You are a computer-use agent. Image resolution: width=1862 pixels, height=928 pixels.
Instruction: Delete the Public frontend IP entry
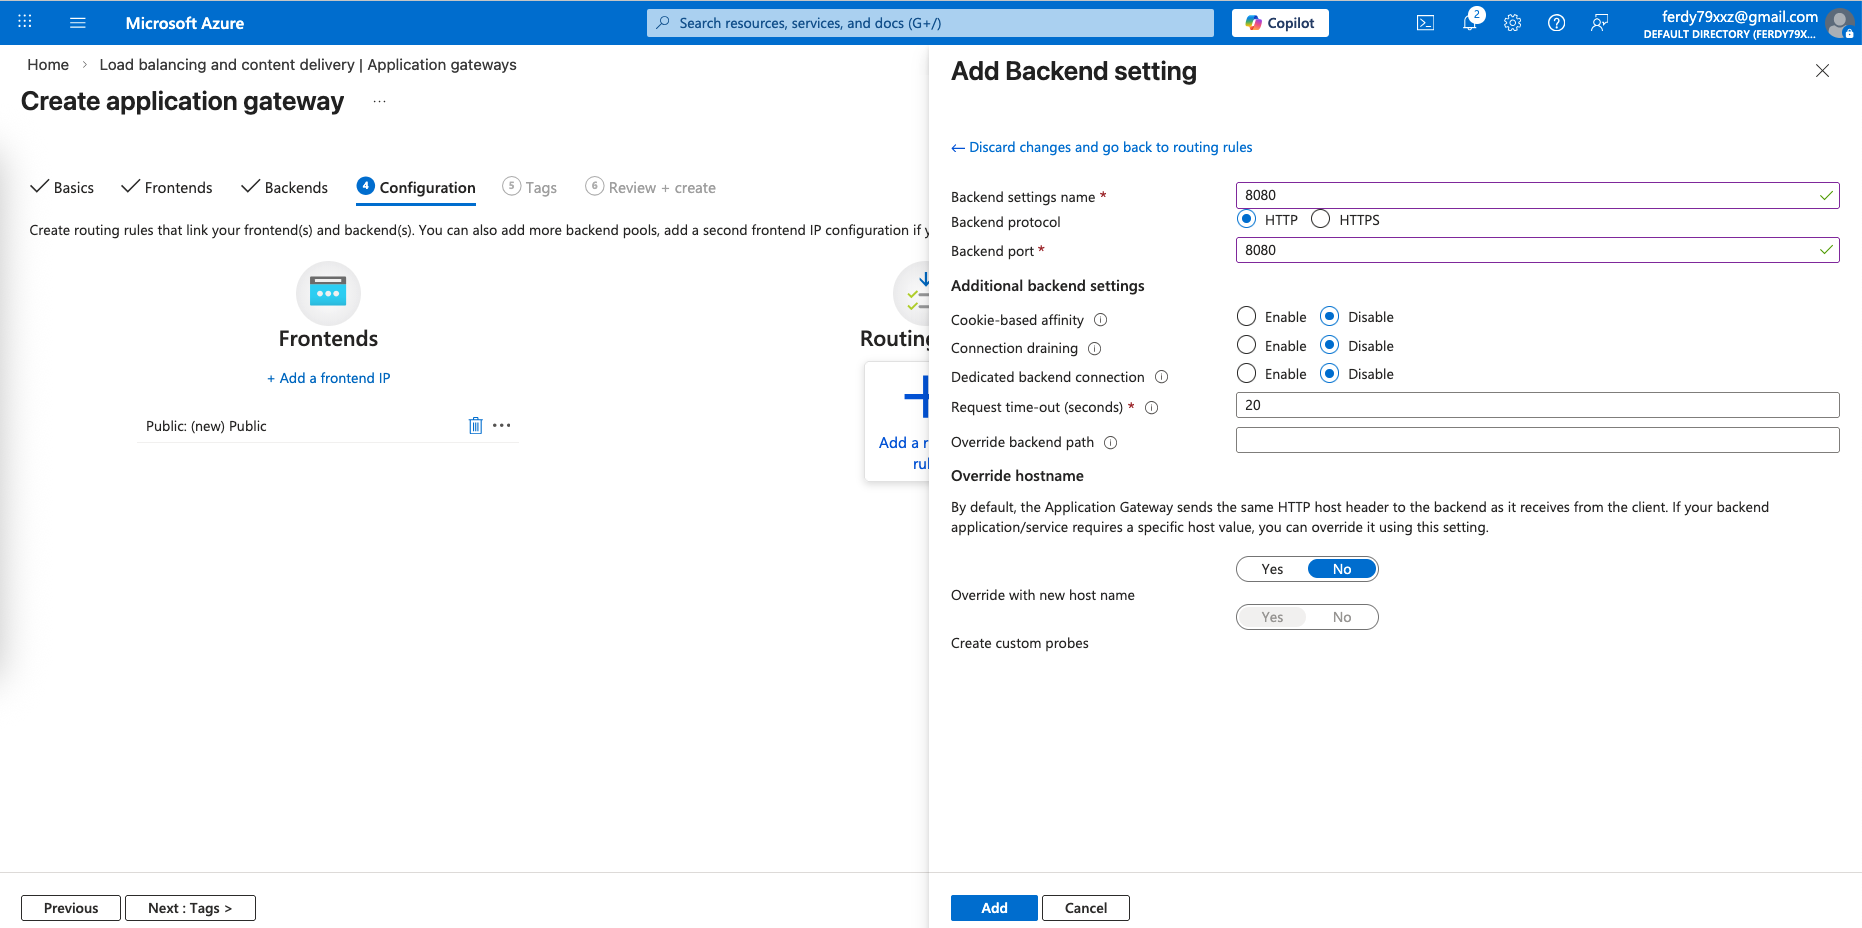[x=475, y=426]
